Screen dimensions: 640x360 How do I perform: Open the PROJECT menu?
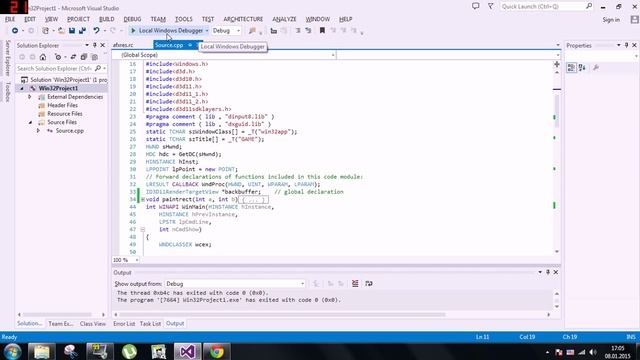(x=78, y=19)
